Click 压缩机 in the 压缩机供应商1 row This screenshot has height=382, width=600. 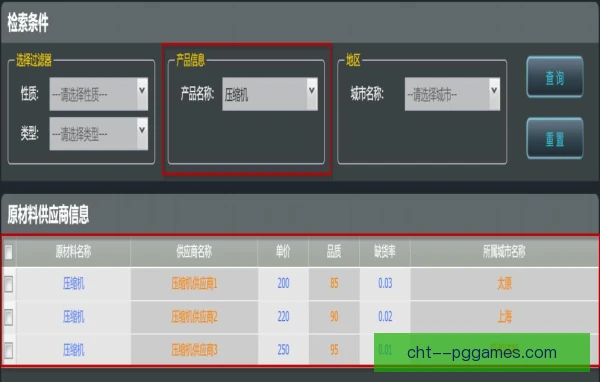(x=73, y=284)
